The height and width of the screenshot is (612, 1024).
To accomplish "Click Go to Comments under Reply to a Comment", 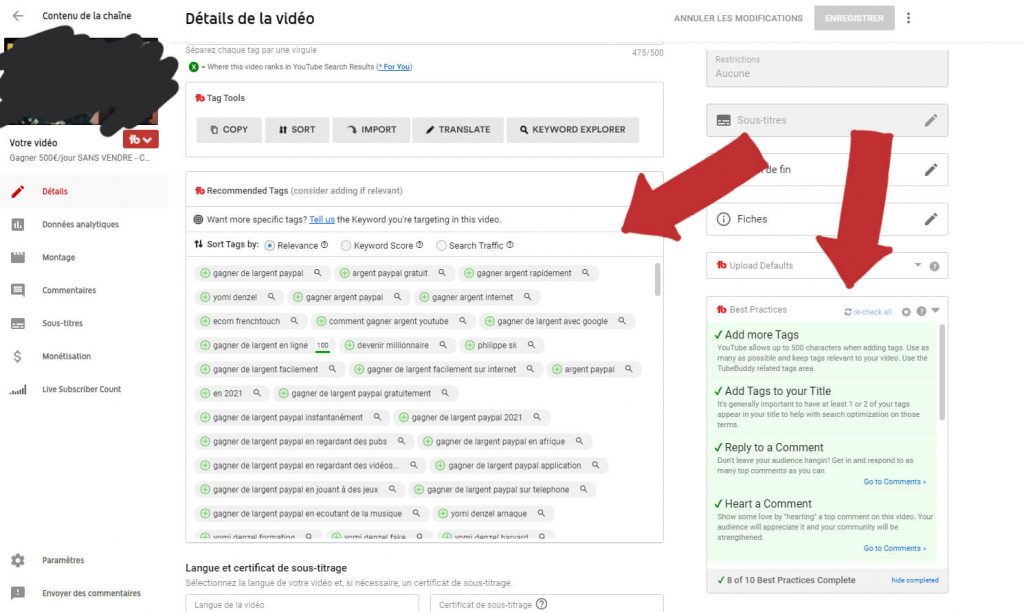I will [895, 481].
